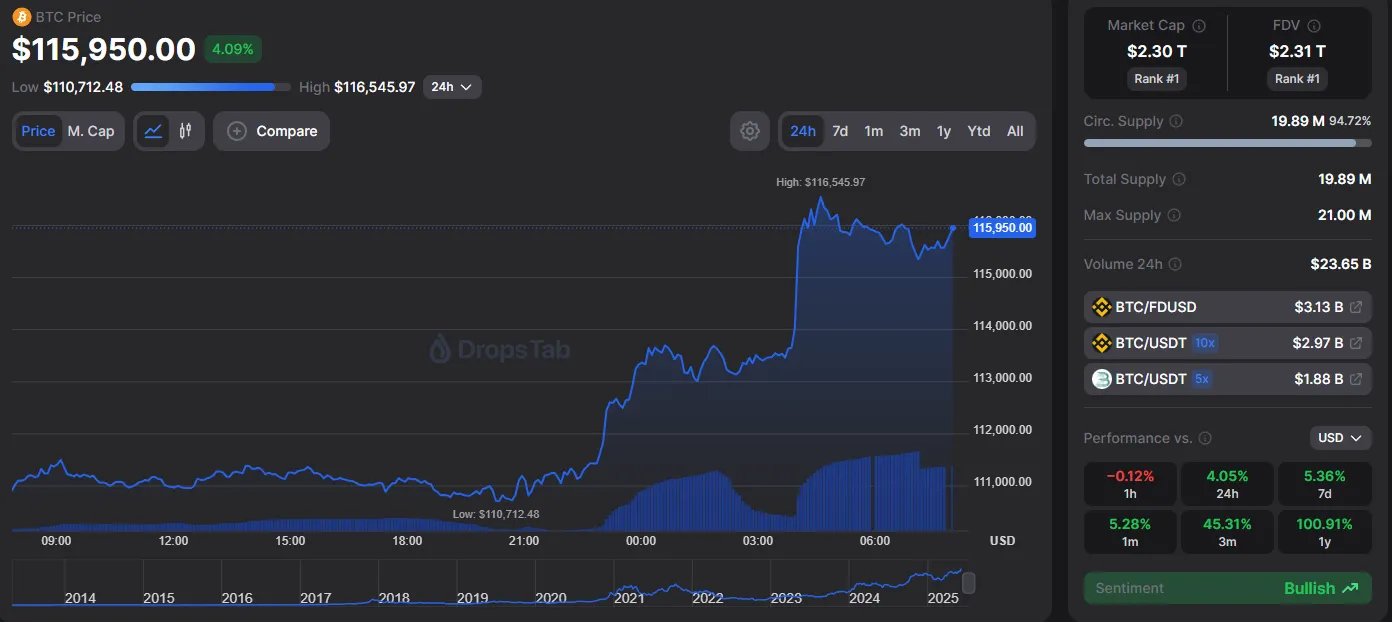Click the info icon beside Market Cap
The image size is (1392, 622).
pos(1199,26)
